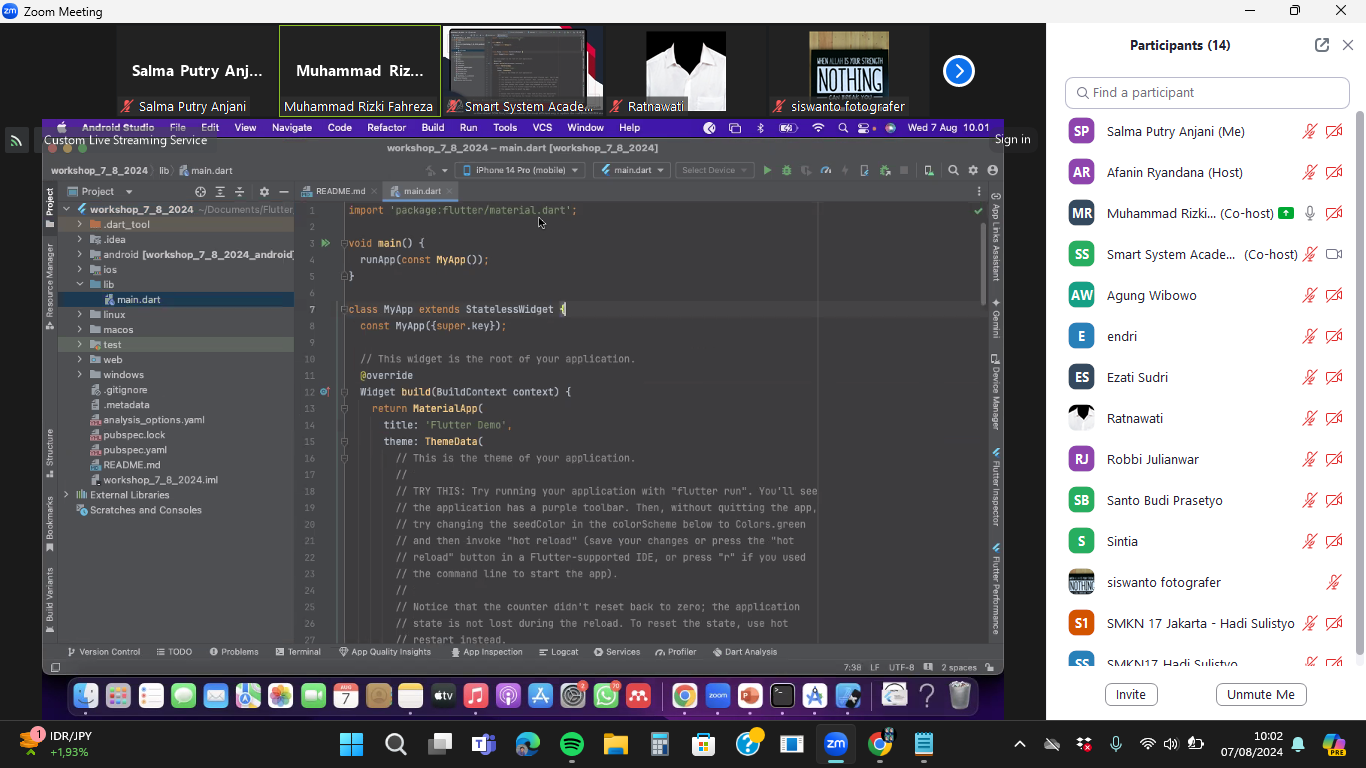The width and height of the screenshot is (1366, 768).
Task: Hide the Project panel with minus icon
Action: (x=284, y=191)
